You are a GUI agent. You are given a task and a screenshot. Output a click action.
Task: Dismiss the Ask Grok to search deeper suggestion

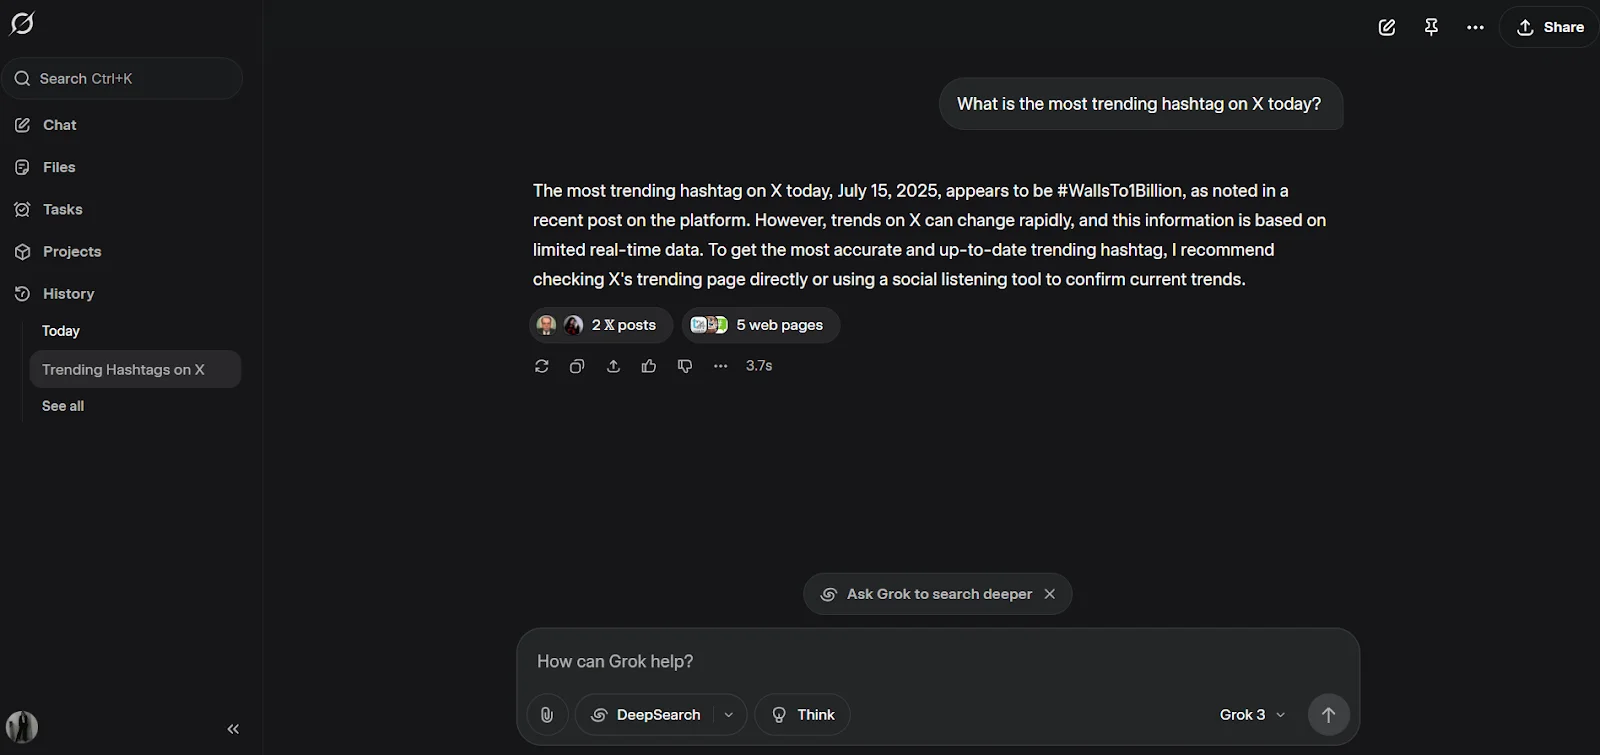pyautogui.click(x=1050, y=594)
